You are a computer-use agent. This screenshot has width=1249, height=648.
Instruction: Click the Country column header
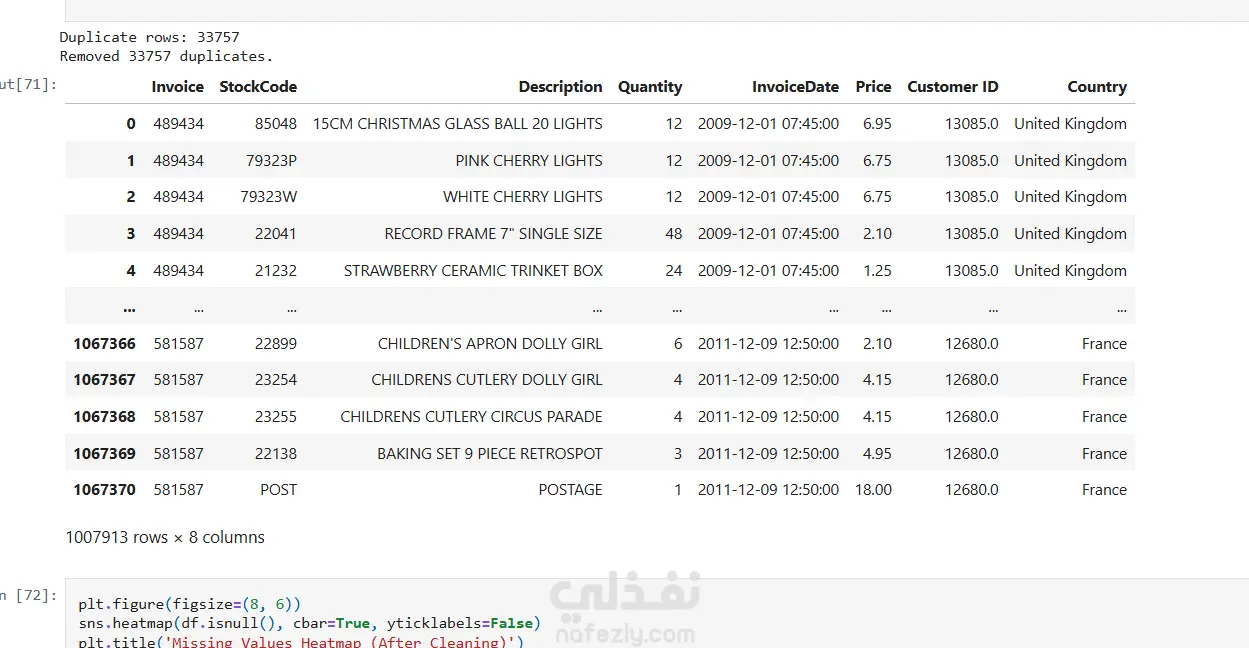(1097, 87)
